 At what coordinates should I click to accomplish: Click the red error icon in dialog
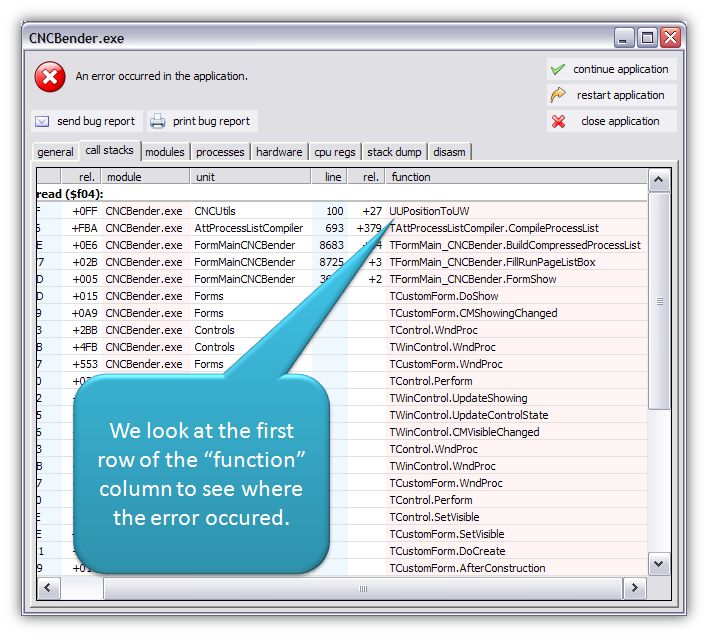49,76
